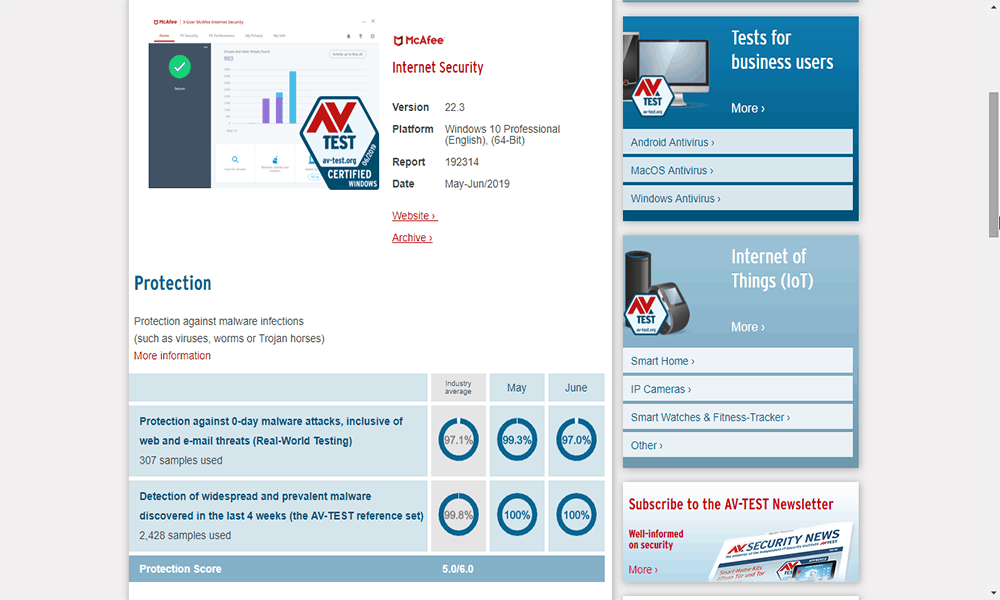Open the Other IoT category
The height and width of the screenshot is (600, 1000).
(x=738, y=445)
